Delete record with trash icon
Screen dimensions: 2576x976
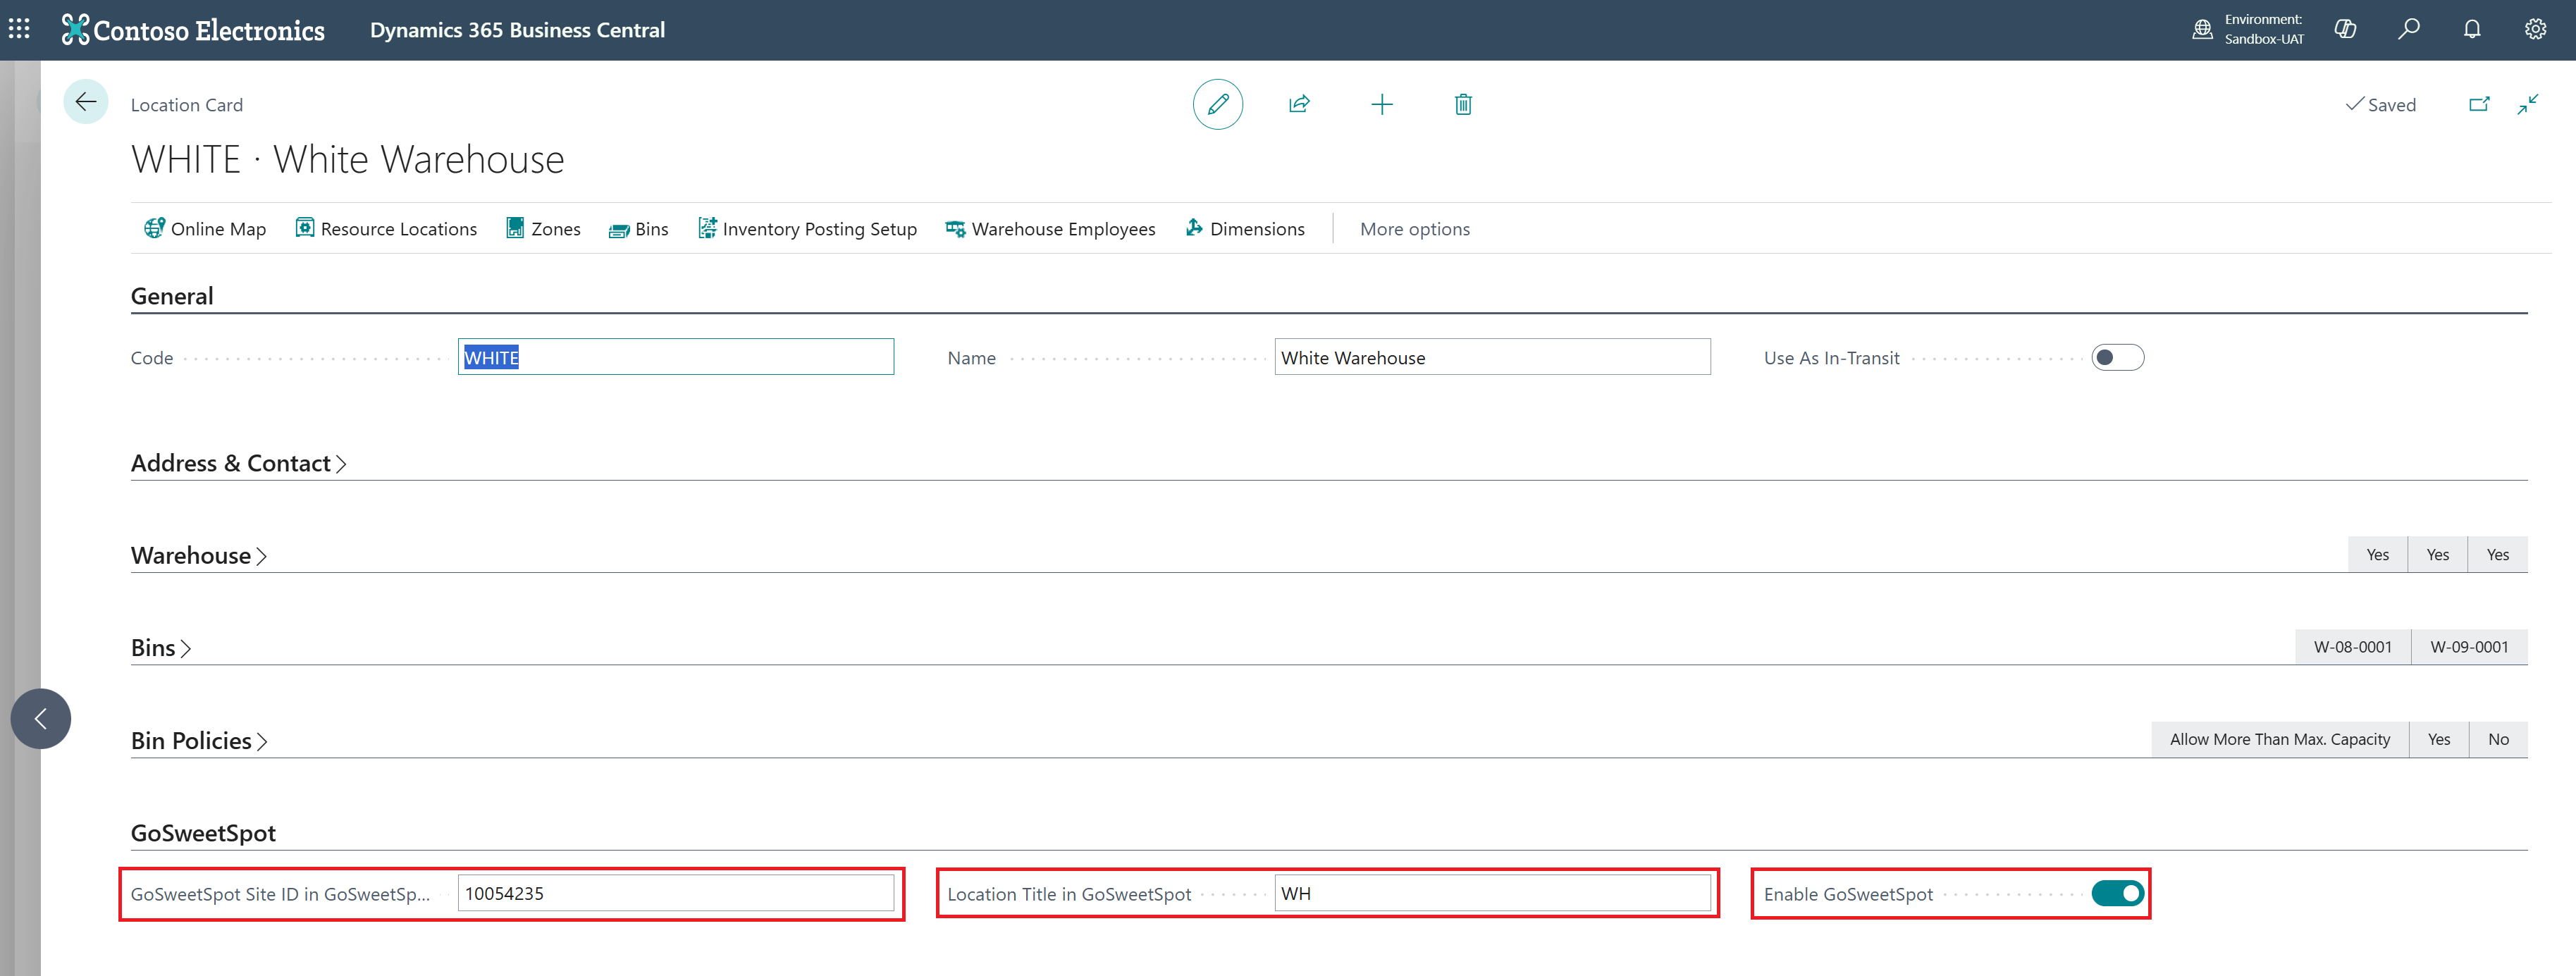pyautogui.click(x=1463, y=104)
